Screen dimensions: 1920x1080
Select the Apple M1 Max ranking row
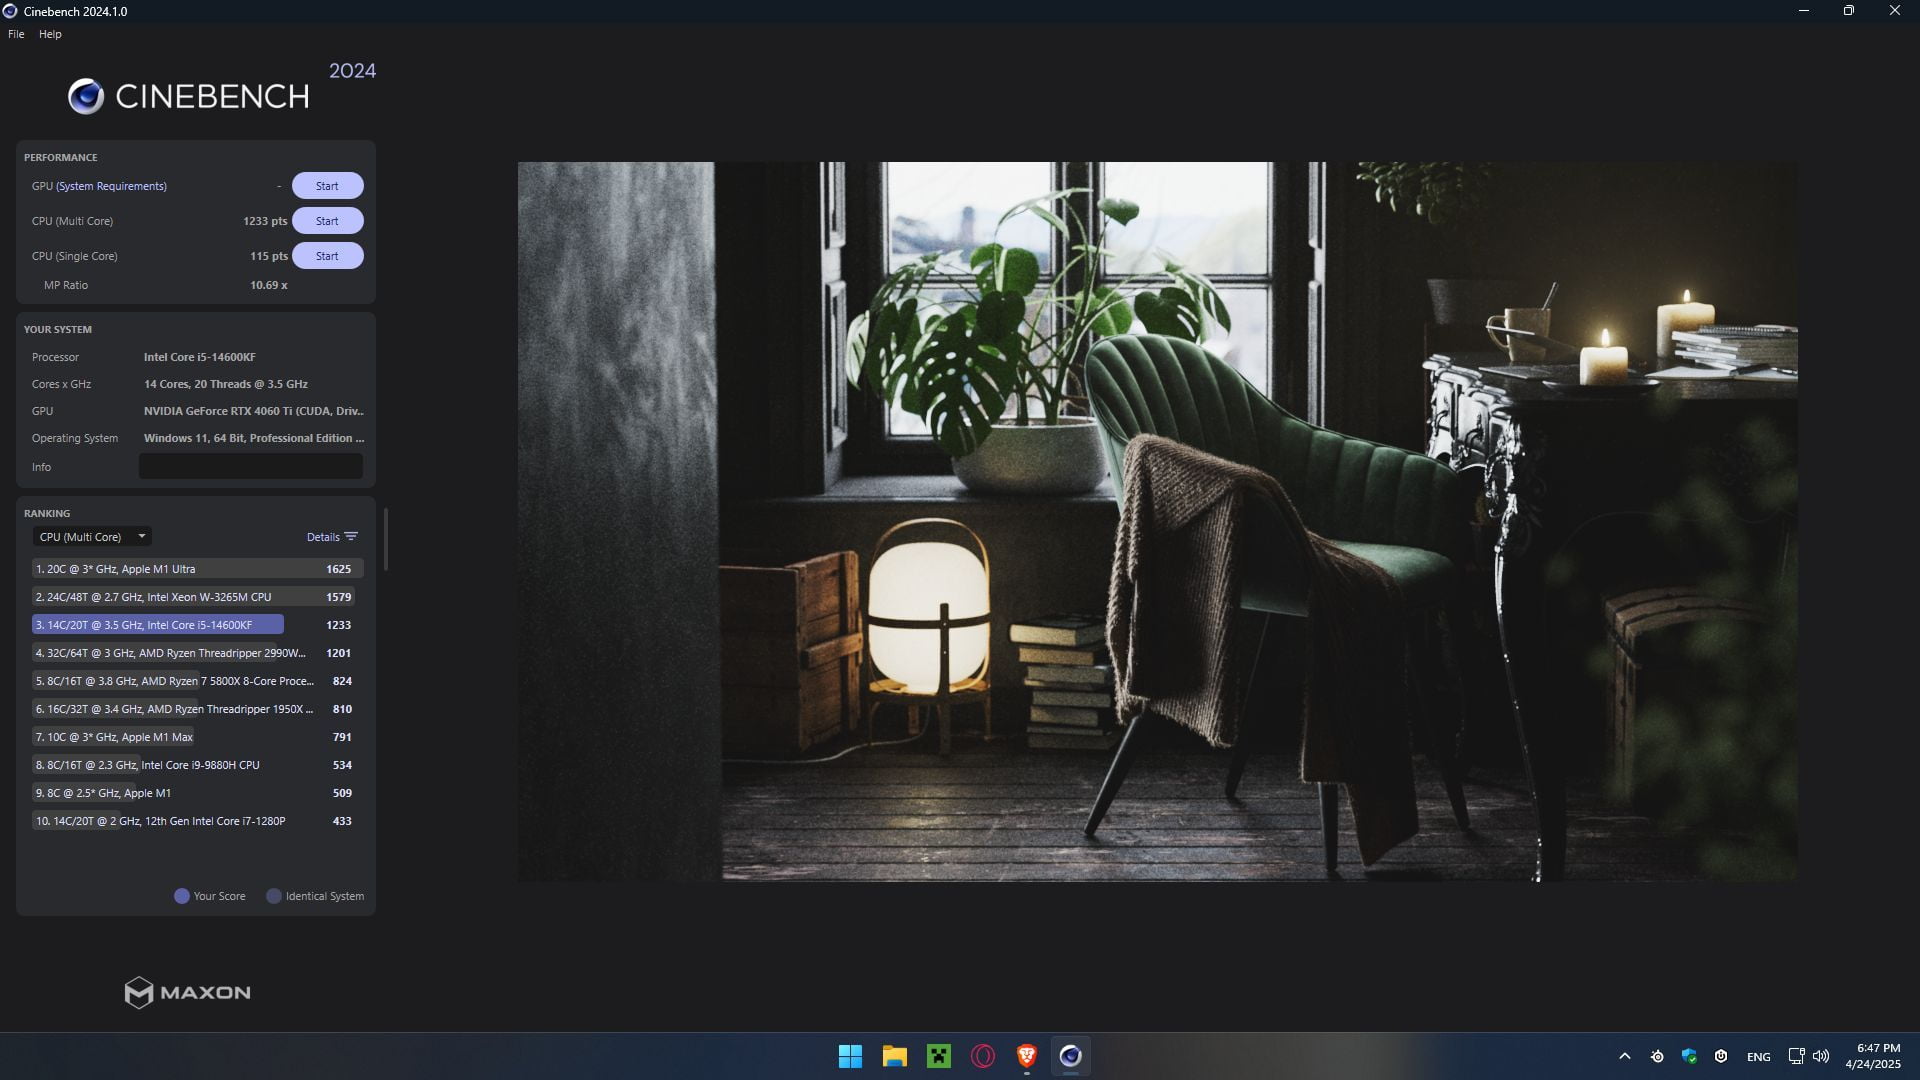click(x=196, y=737)
